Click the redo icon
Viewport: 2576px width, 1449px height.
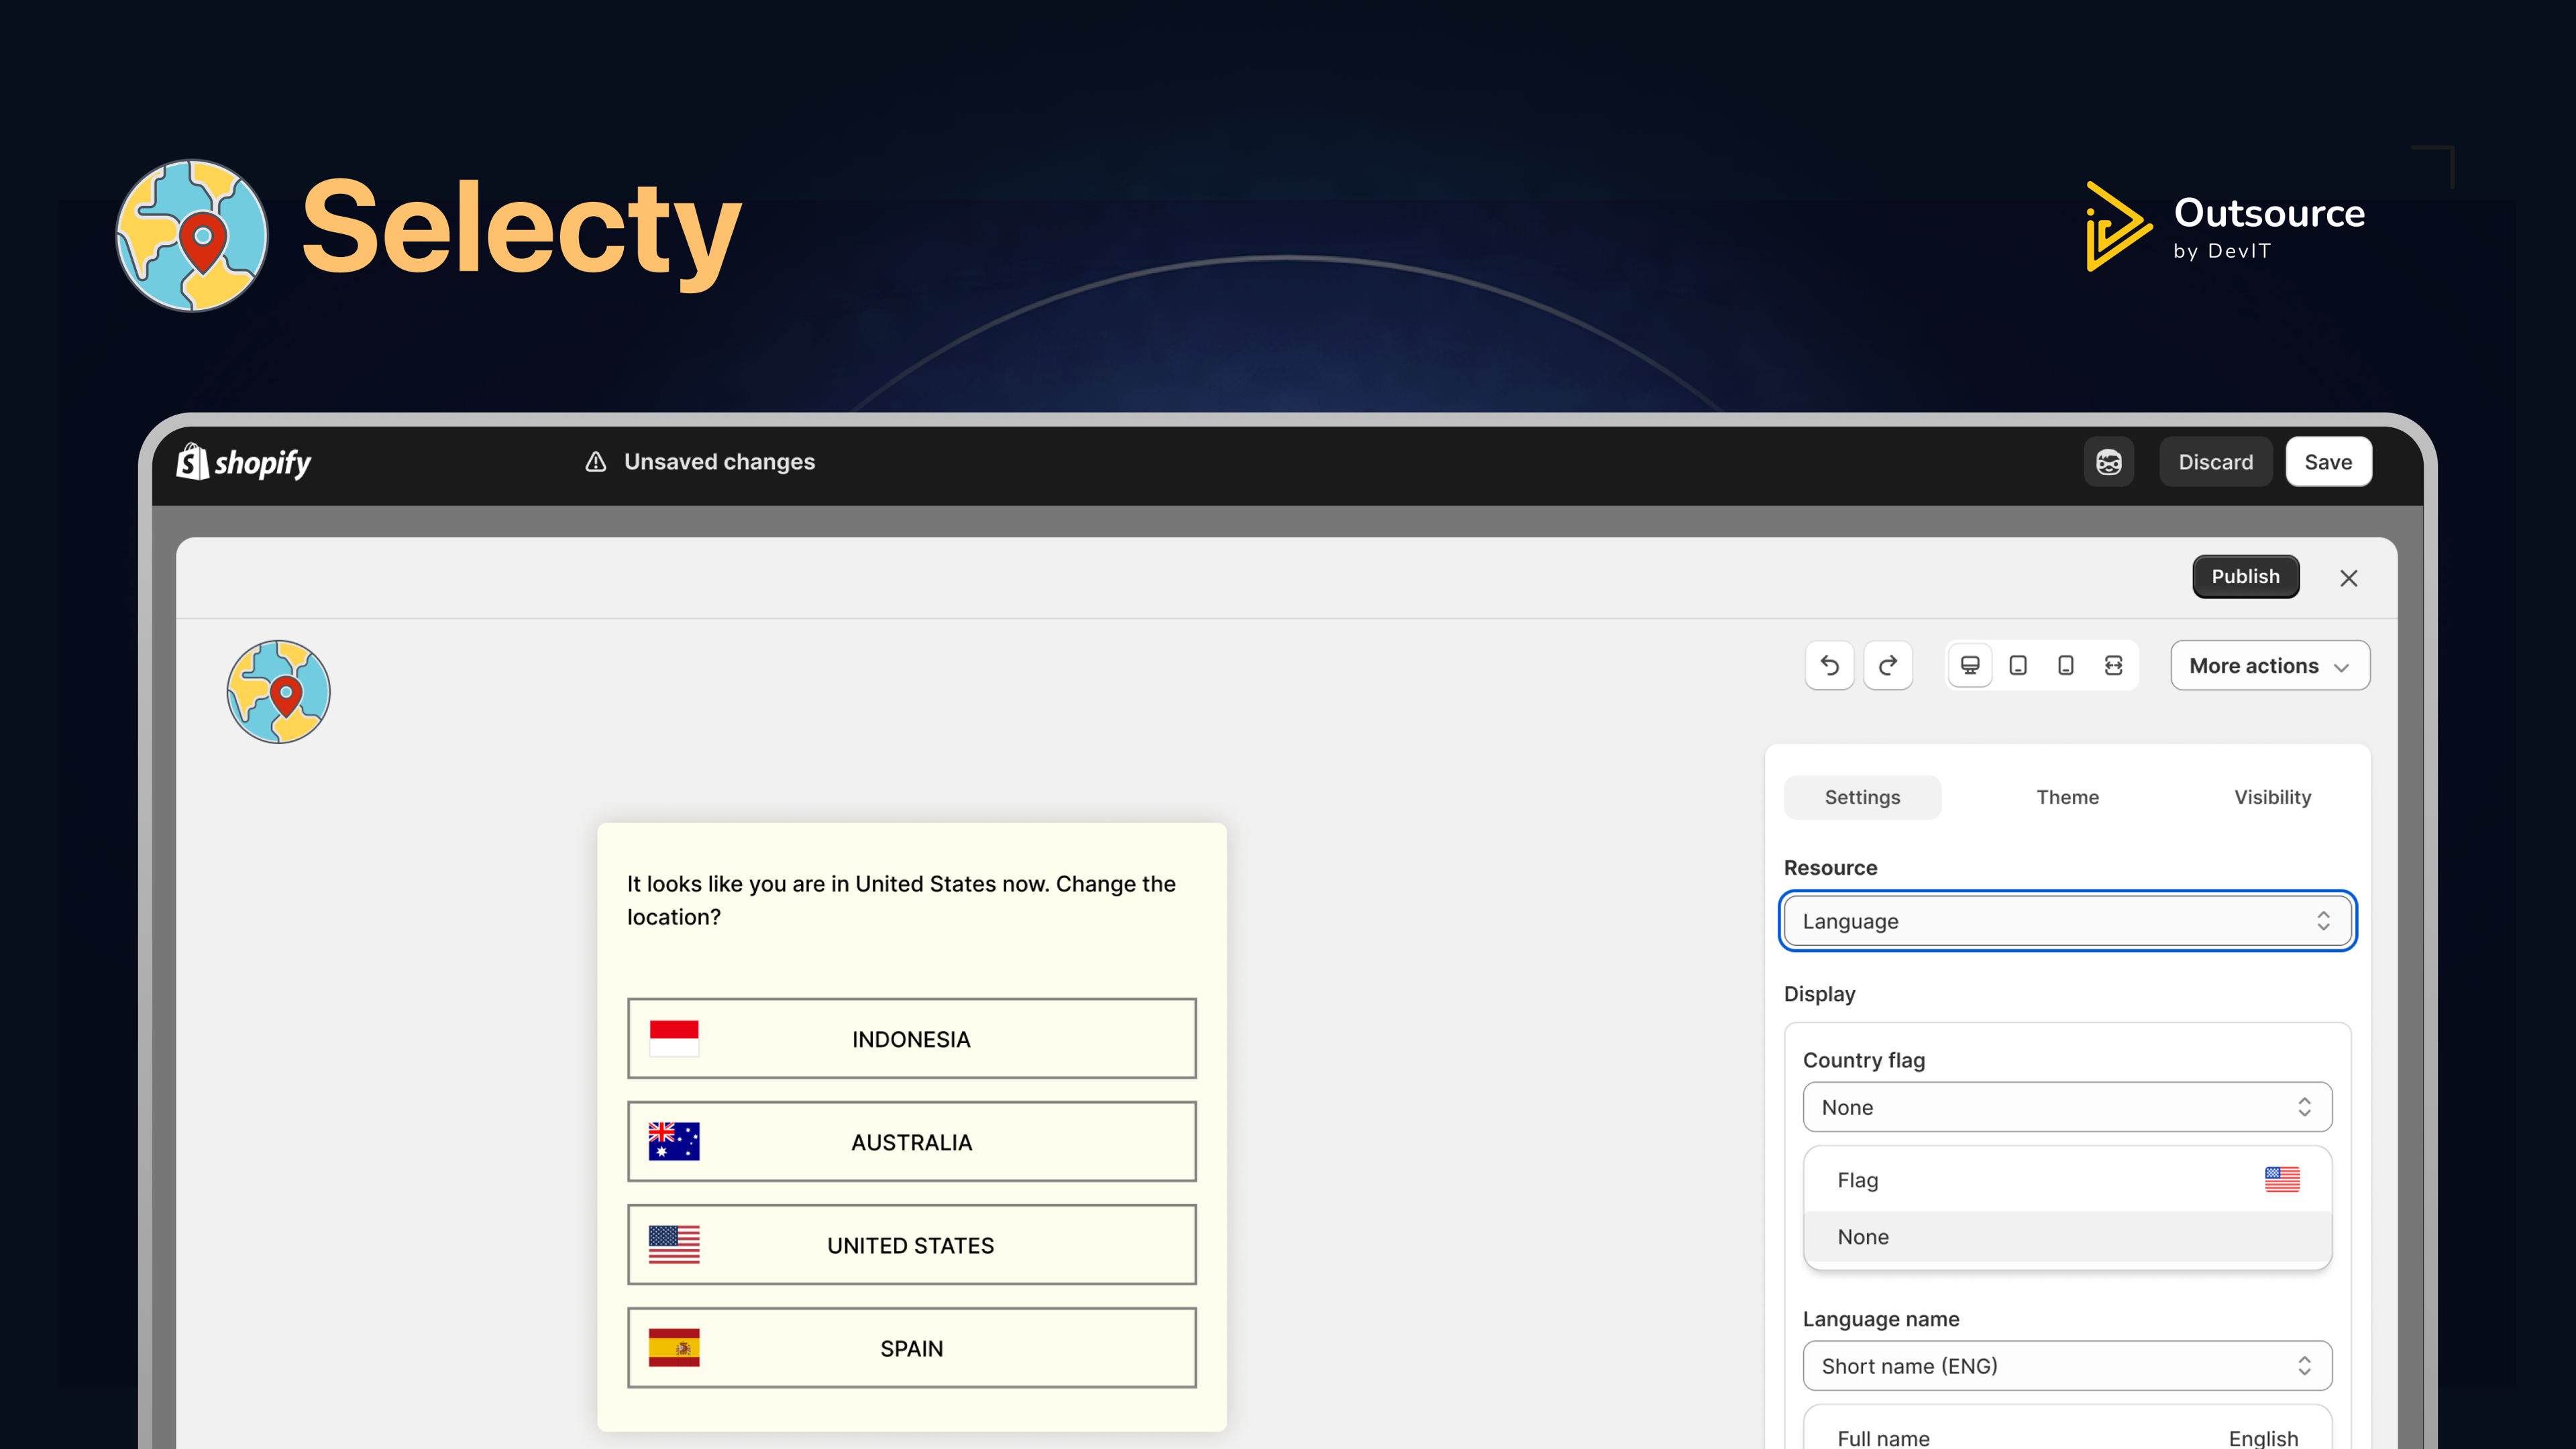1888,665
